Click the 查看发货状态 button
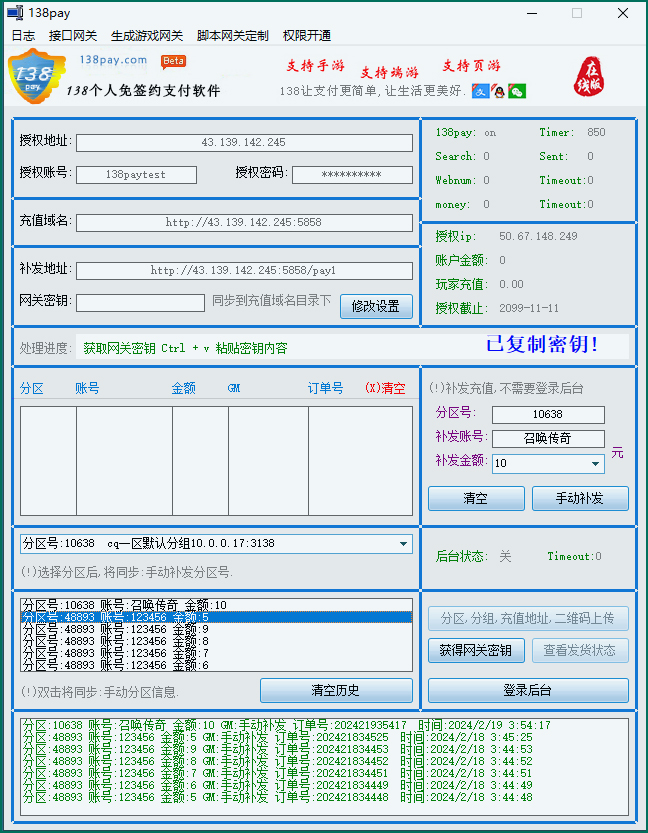Image resolution: width=648 pixels, height=833 pixels. (x=580, y=650)
